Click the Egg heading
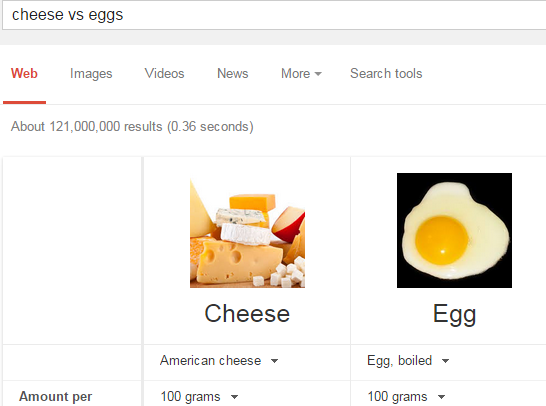Image resolution: width=546 pixels, height=406 pixels. pyautogui.click(x=454, y=315)
